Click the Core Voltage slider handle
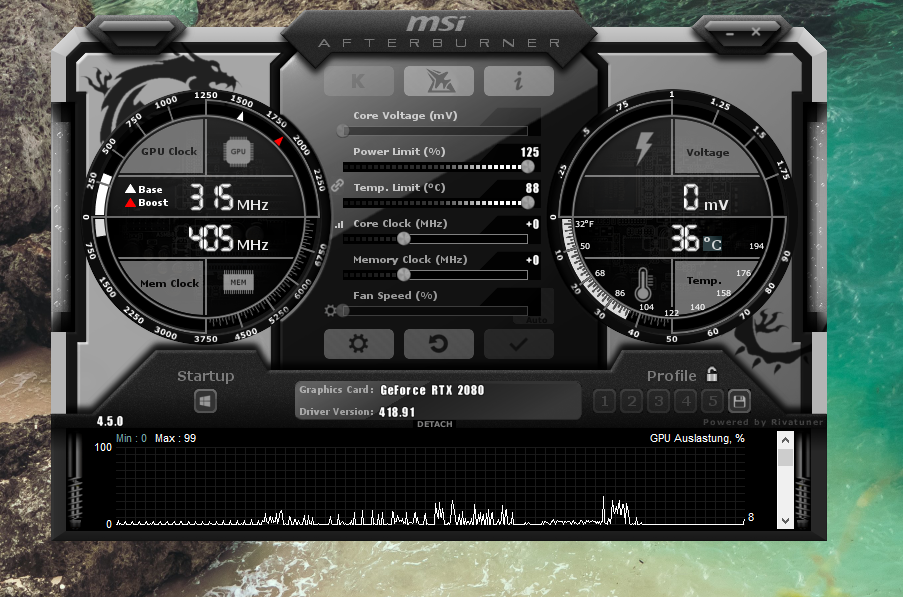The height and width of the screenshot is (597, 903). pyautogui.click(x=343, y=131)
